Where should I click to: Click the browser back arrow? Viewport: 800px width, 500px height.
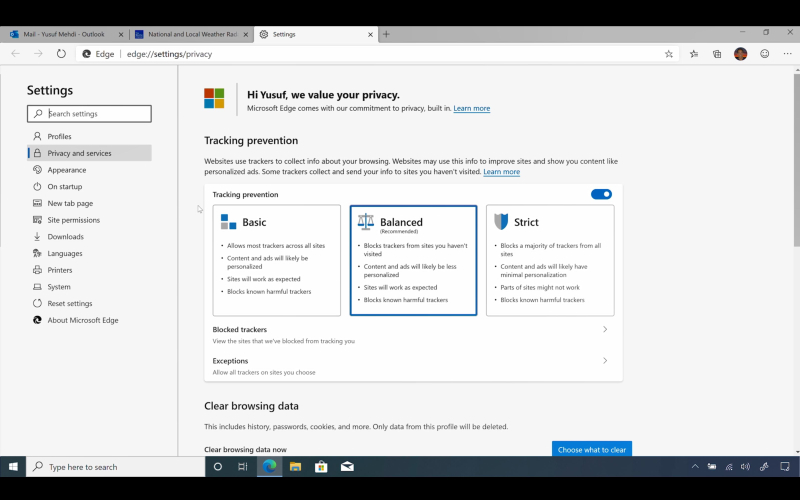[16, 54]
